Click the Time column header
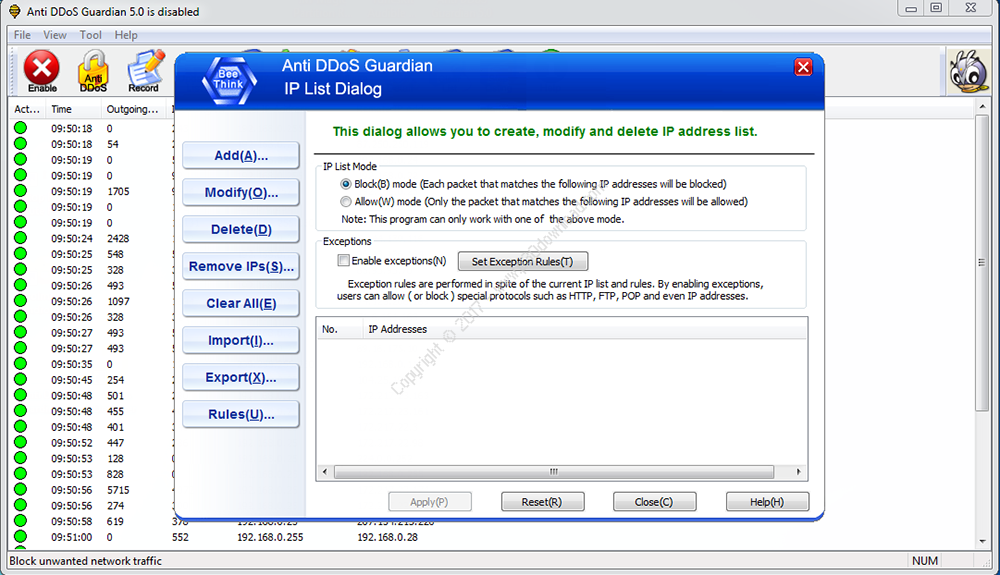 pos(73,109)
